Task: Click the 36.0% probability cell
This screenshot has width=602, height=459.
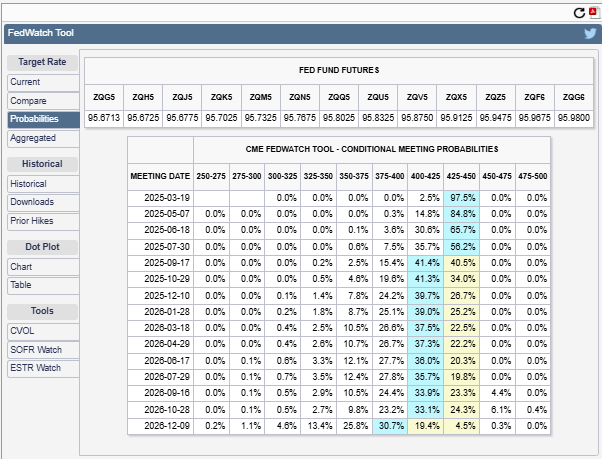Action: pyautogui.click(x=426, y=361)
